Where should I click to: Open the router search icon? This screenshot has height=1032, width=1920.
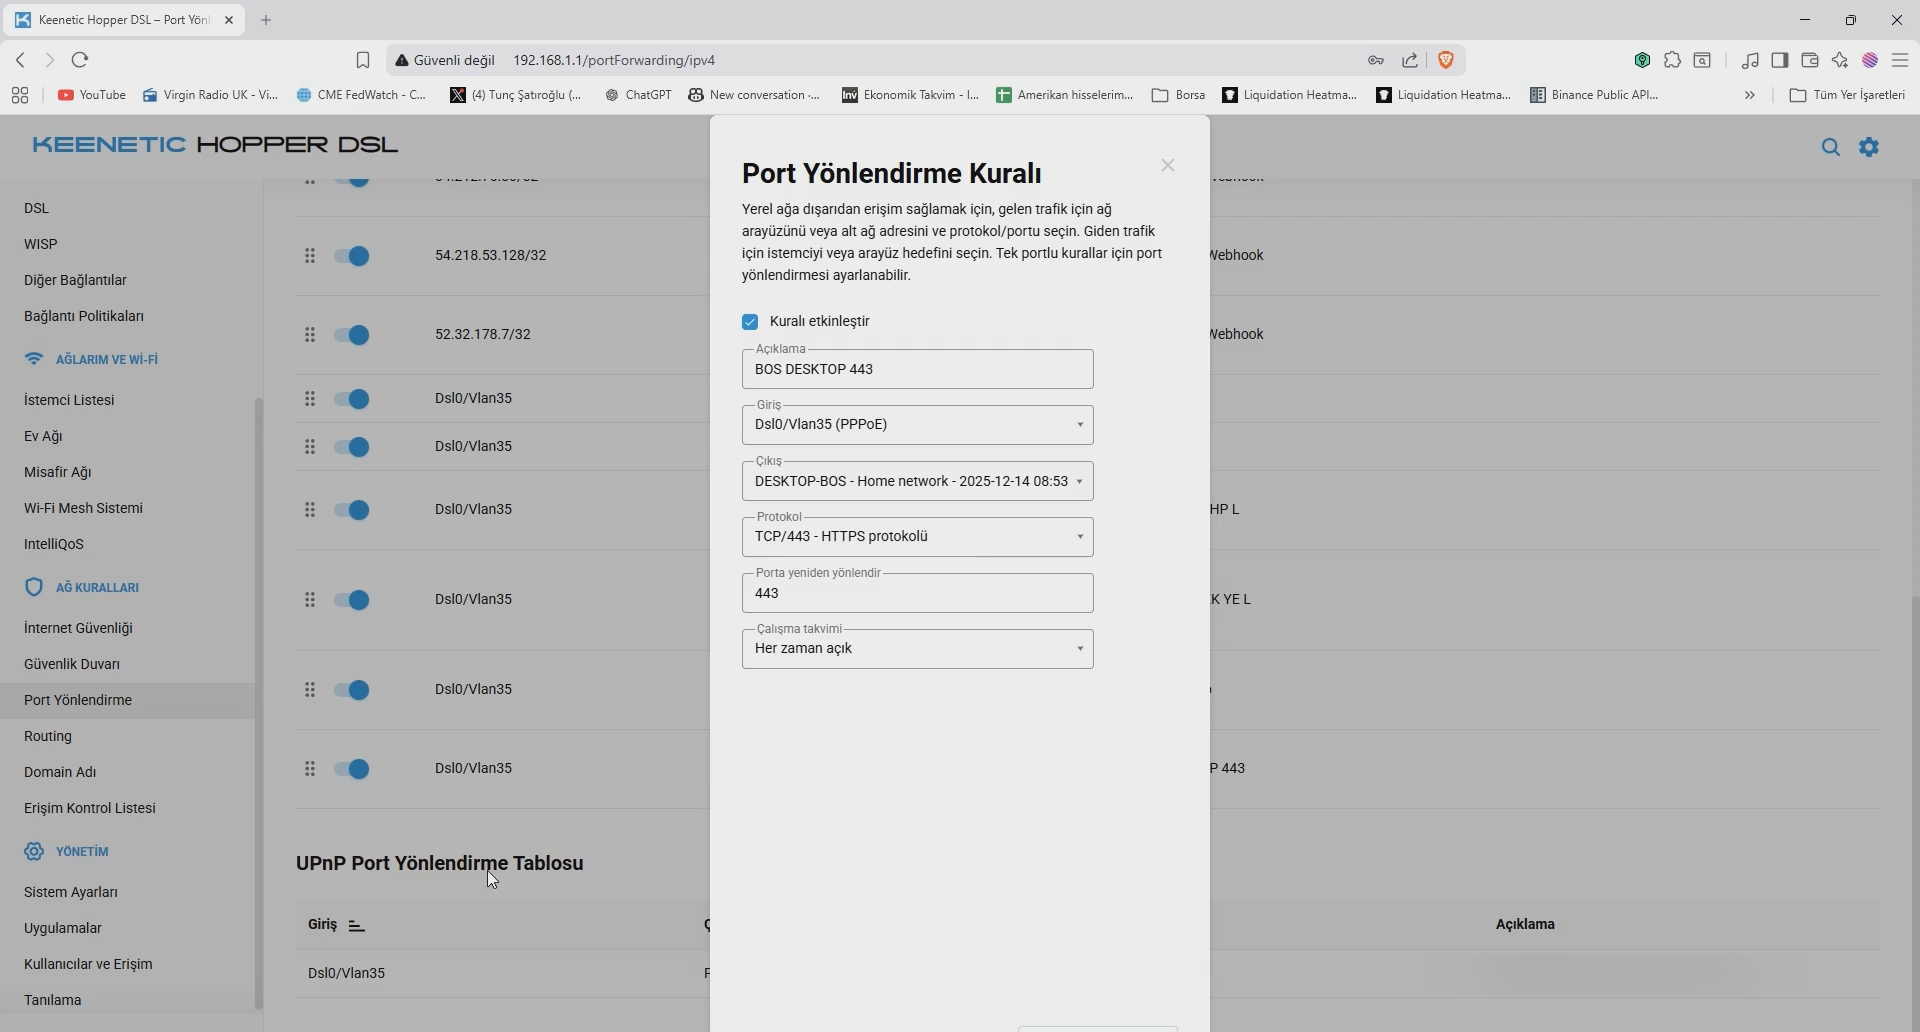click(x=1831, y=147)
